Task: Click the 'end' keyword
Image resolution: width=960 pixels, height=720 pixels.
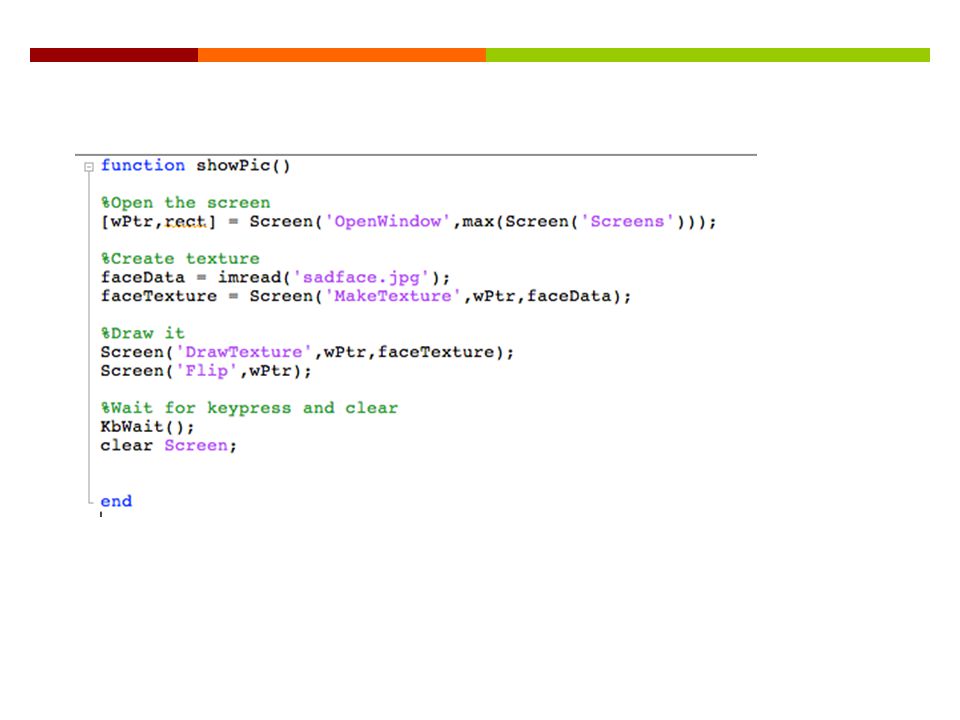Action: click(x=116, y=501)
